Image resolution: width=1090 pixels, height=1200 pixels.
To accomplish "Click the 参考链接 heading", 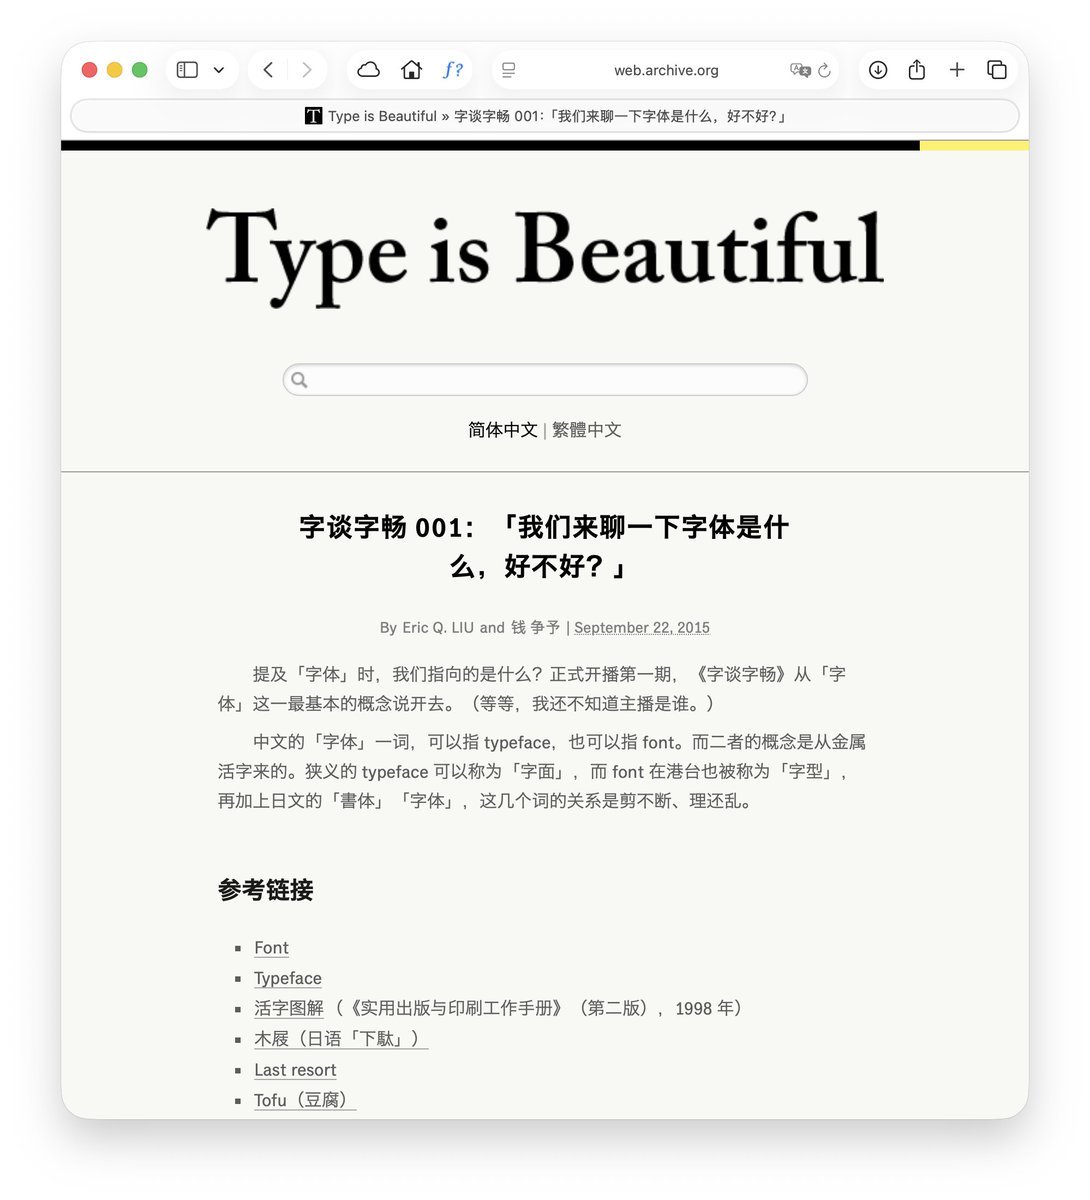I will 266,890.
